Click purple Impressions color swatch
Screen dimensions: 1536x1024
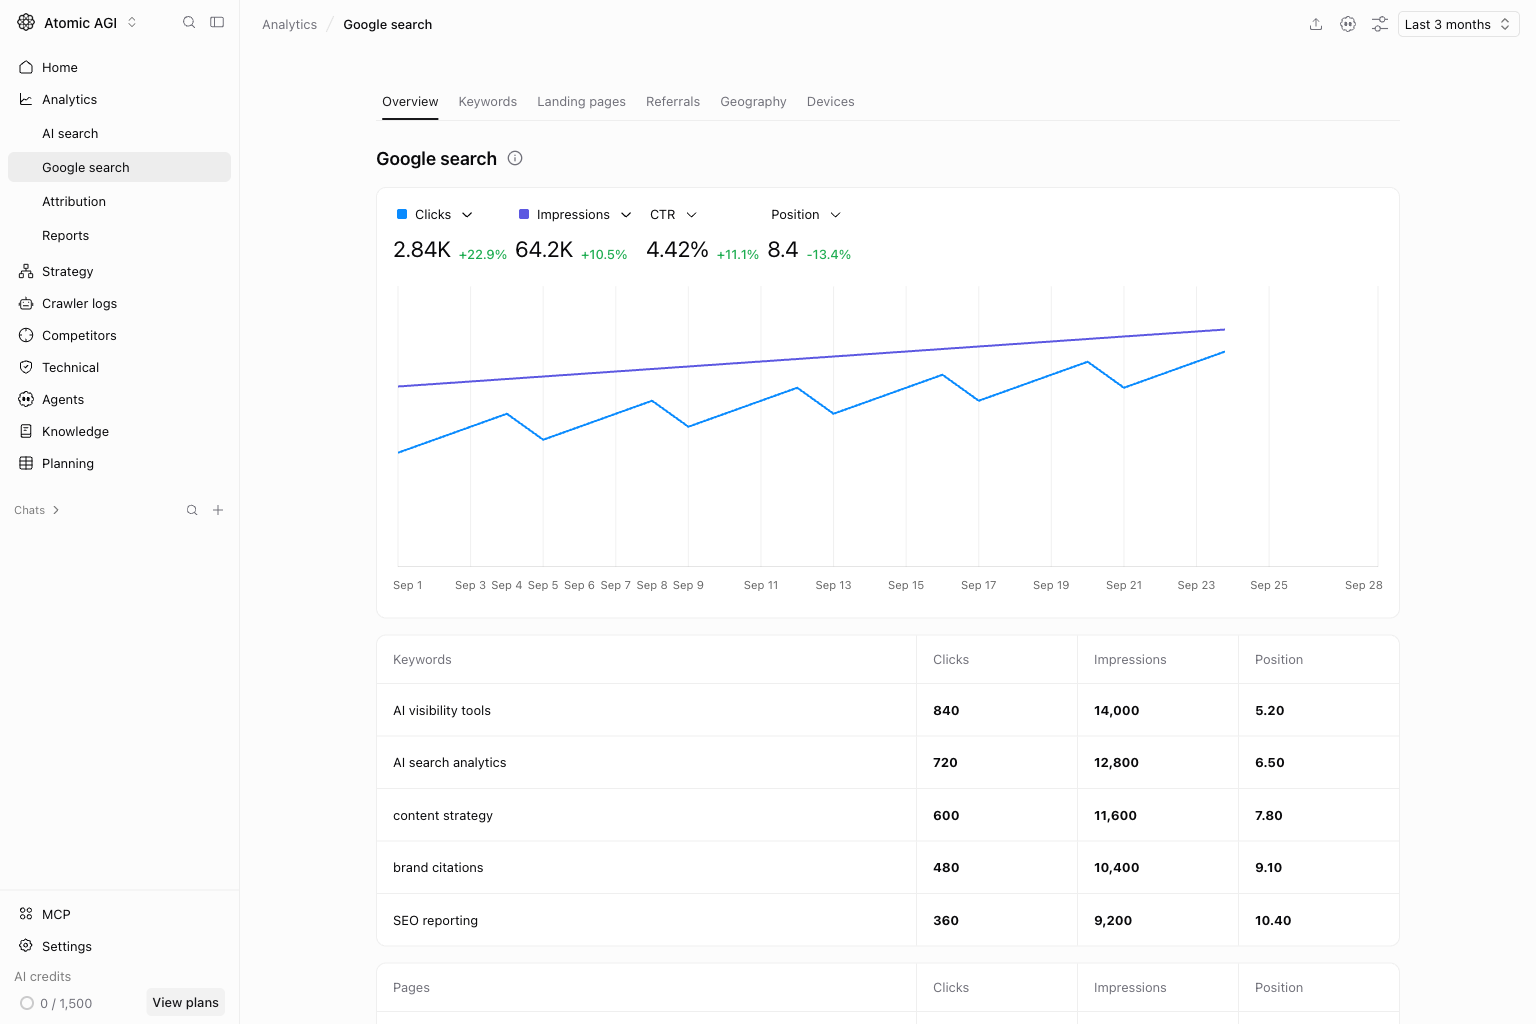click(x=524, y=214)
